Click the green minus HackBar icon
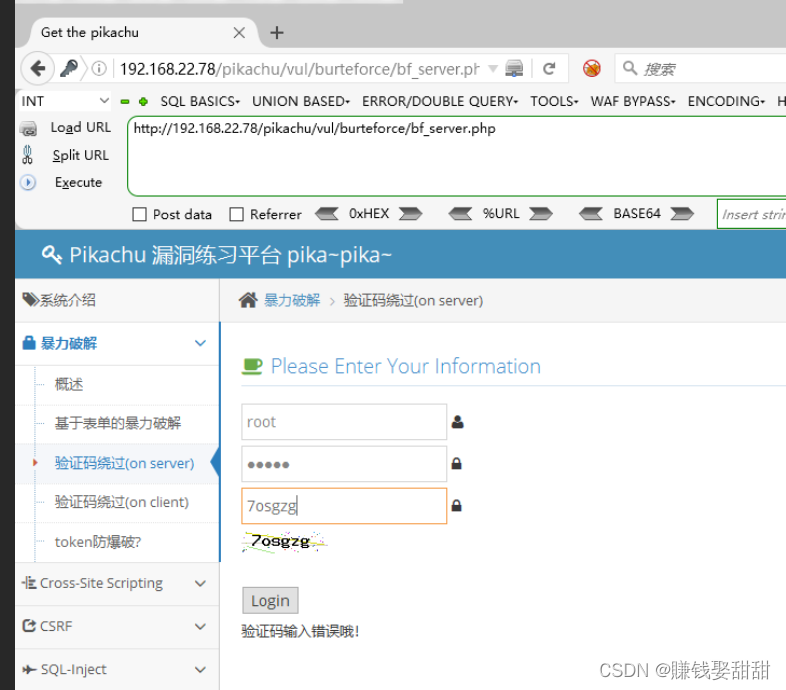Viewport: 786px width, 690px height. [125, 102]
